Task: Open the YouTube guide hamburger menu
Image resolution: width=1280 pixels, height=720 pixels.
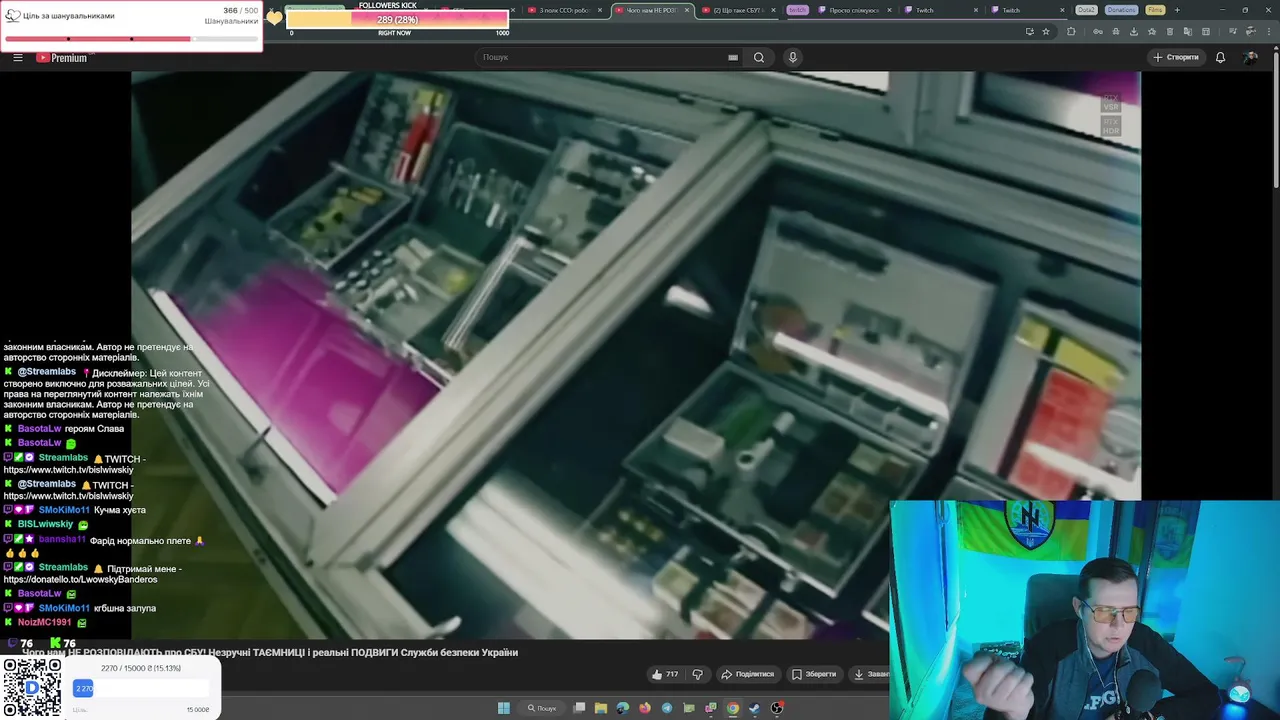Action: (18, 57)
